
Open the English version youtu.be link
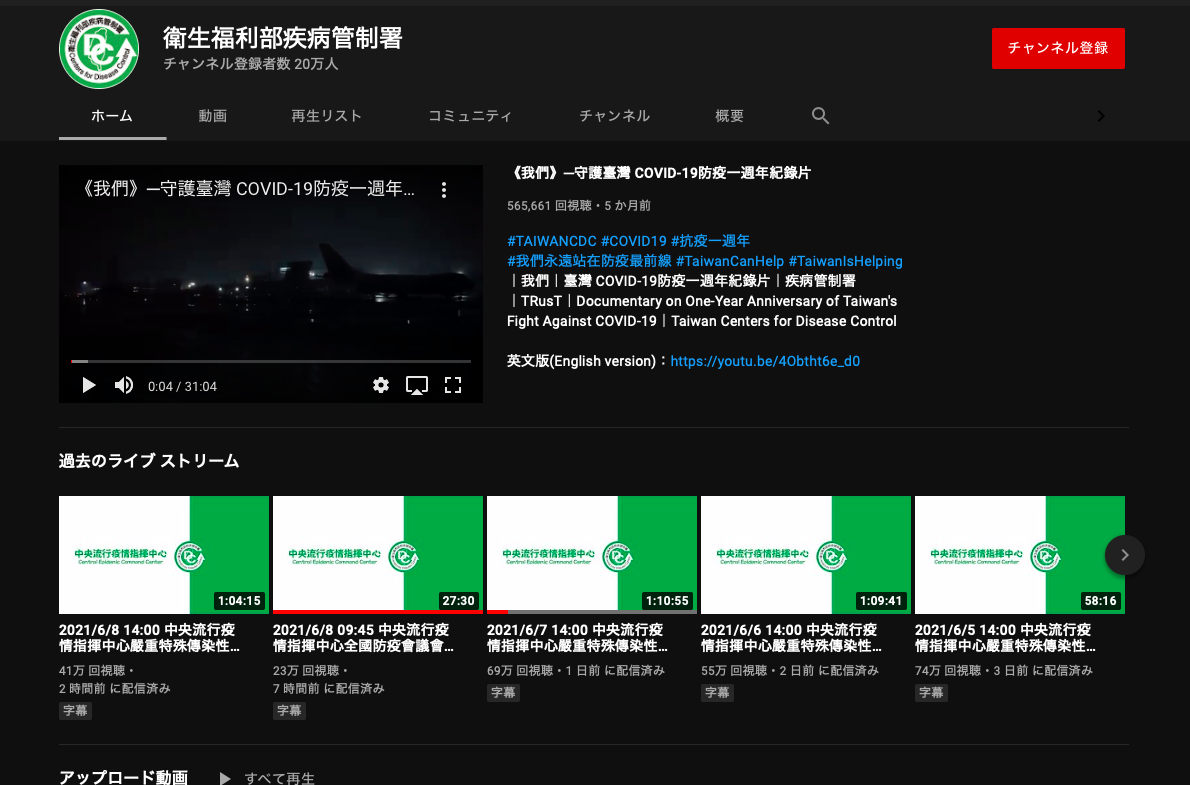click(765, 361)
